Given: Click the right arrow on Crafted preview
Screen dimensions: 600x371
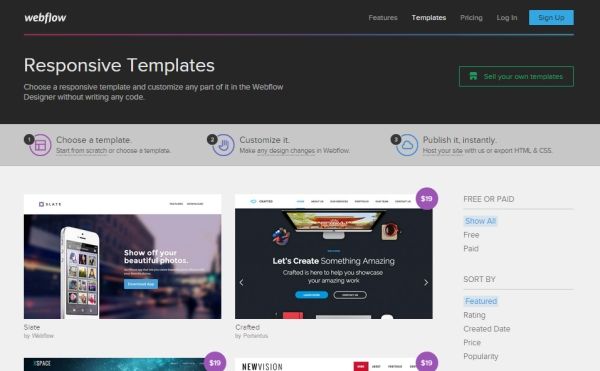Looking at the screenshot, I should pyautogui.click(x=426, y=283).
